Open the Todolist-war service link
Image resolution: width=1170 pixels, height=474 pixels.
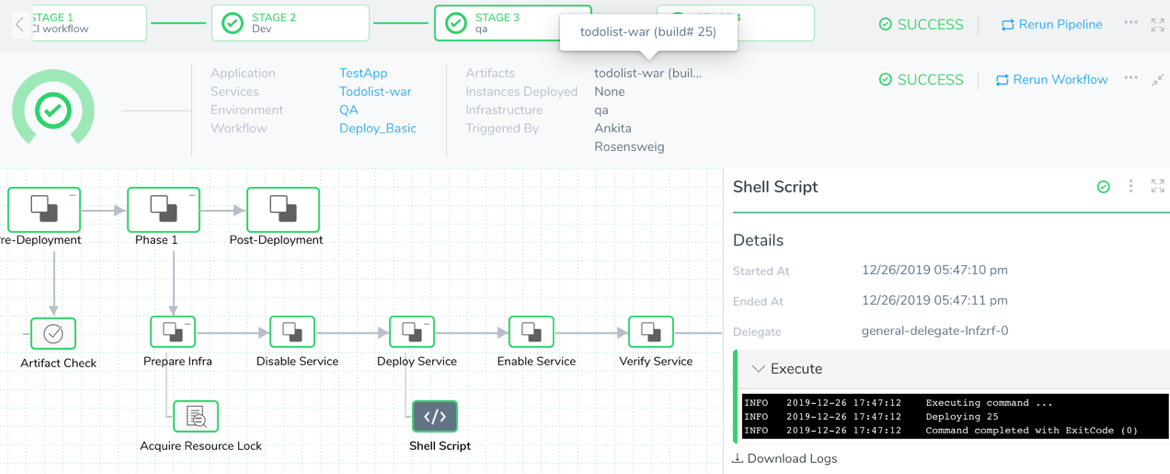click(375, 92)
